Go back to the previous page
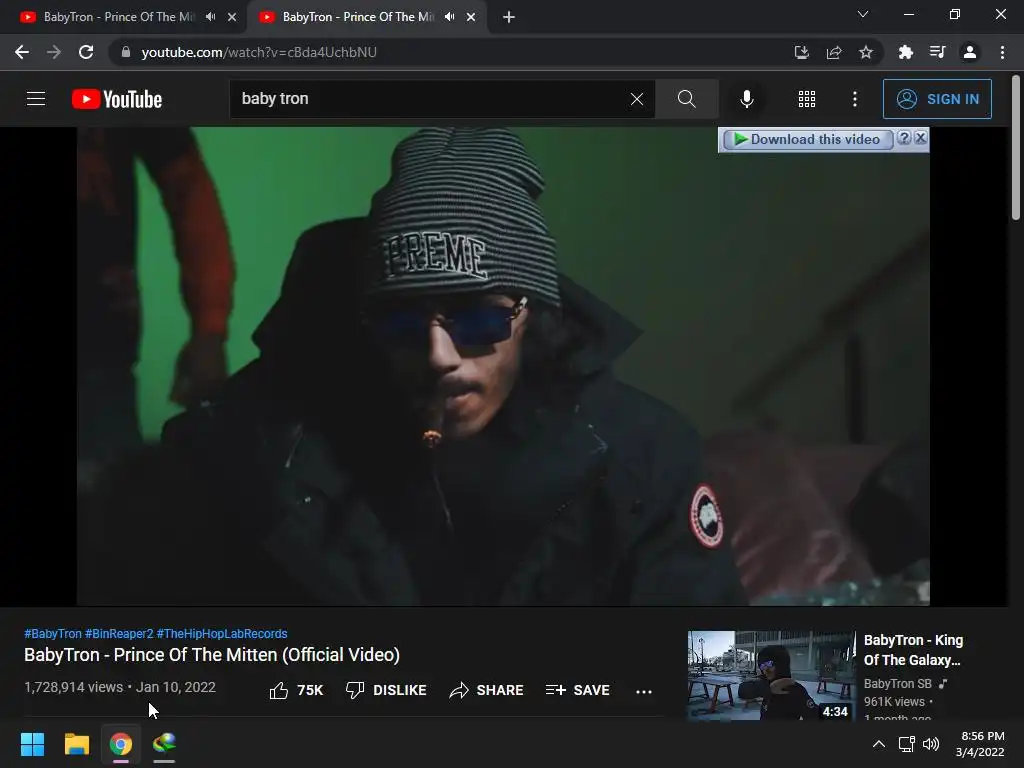The width and height of the screenshot is (1024, 768). [22, 52]
